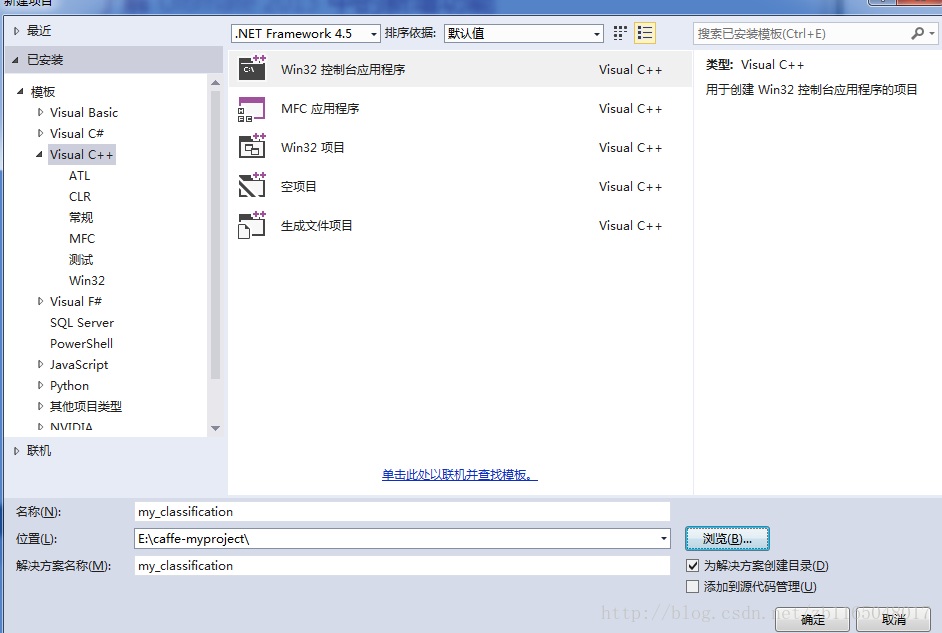Click the 取消 cancel button
The width and height of the screenshot is (942, 633).
point(893,620)
